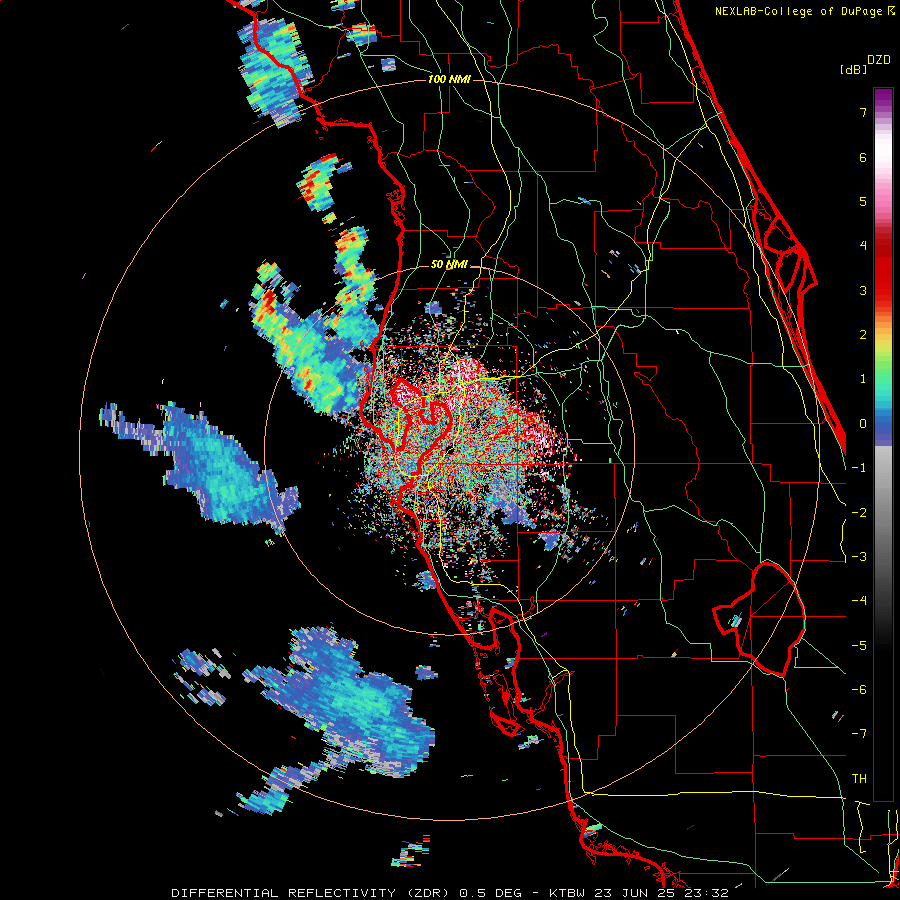900x900 pixels.
Task: Click the 4 dB legend value
Action: pos(863,246)
